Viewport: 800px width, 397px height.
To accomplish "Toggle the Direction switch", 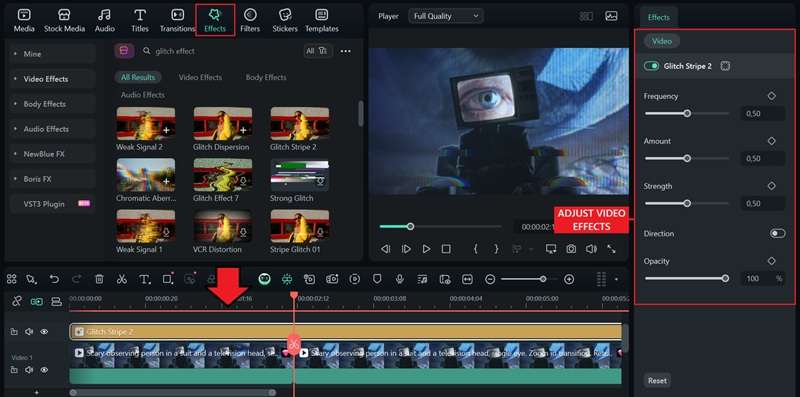I will click(x=778, y=233).
